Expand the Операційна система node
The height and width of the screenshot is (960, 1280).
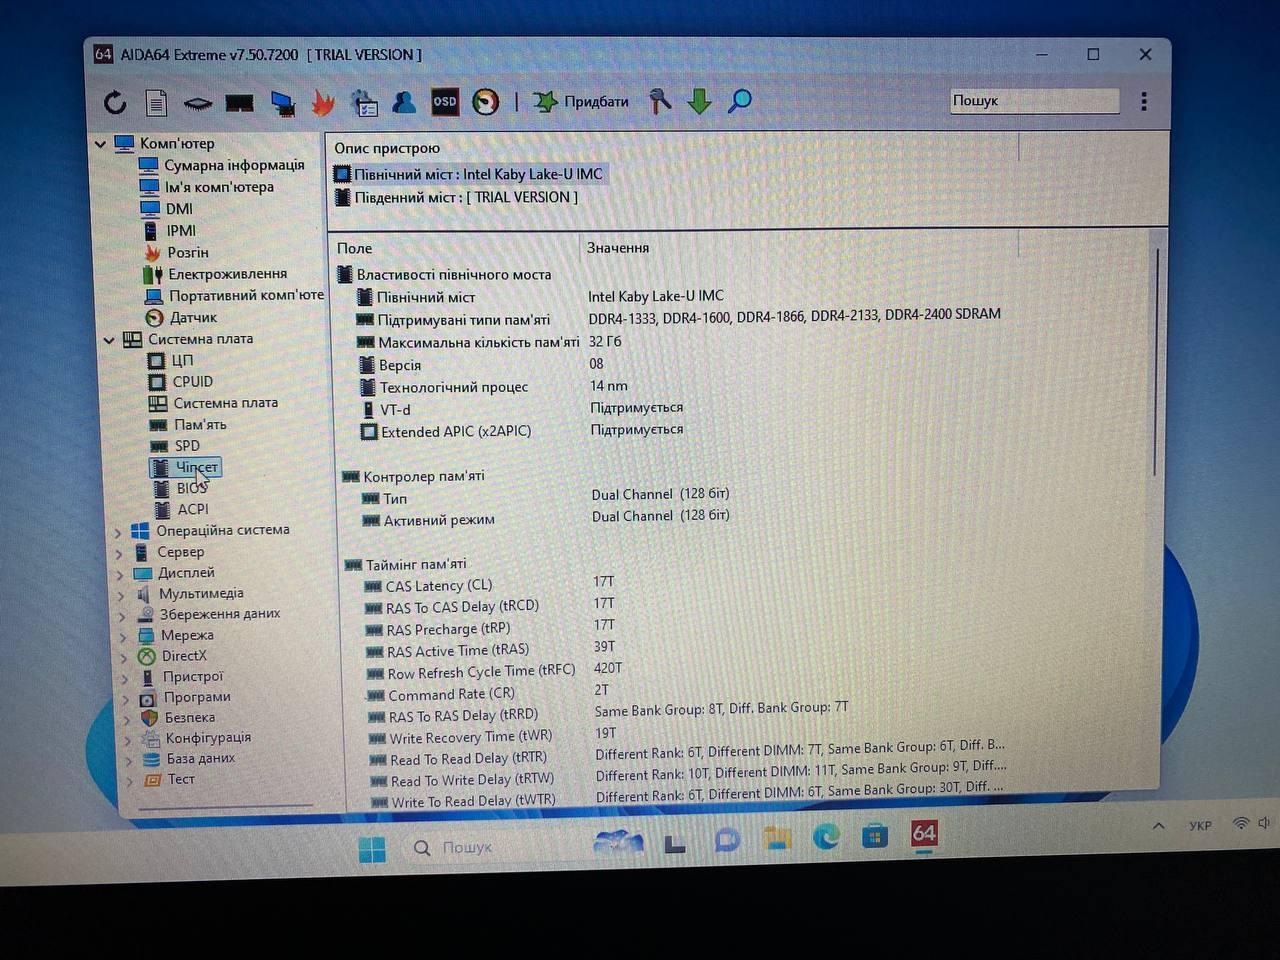[119, 532]
